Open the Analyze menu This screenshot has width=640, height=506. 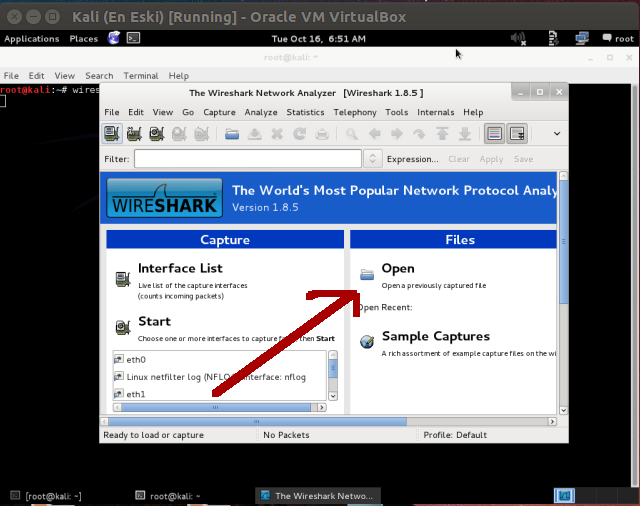coord(261,112)
